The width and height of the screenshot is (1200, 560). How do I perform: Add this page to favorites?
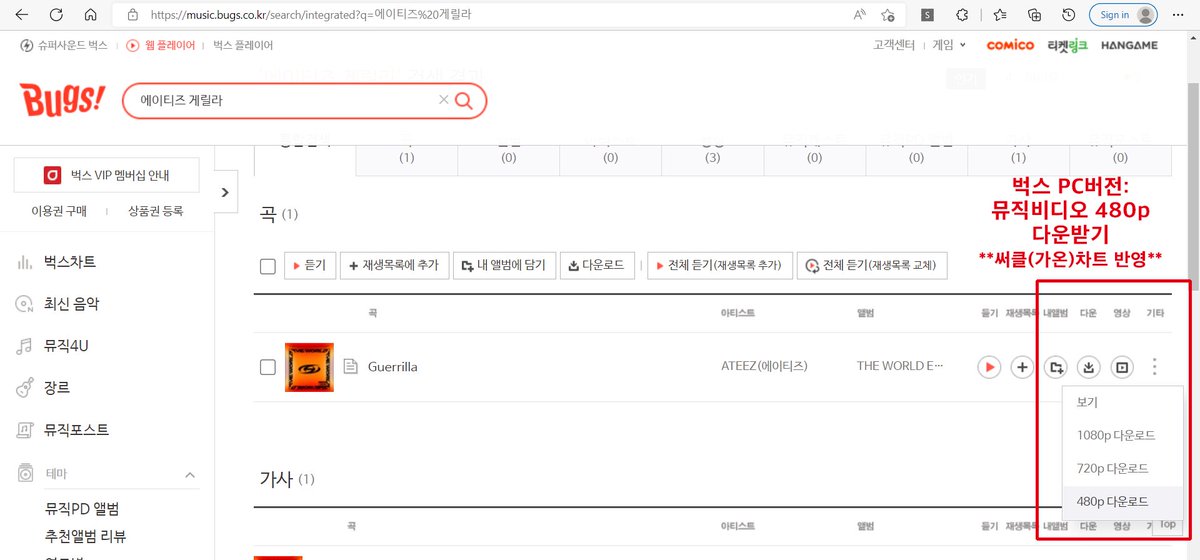coord(887,15)
